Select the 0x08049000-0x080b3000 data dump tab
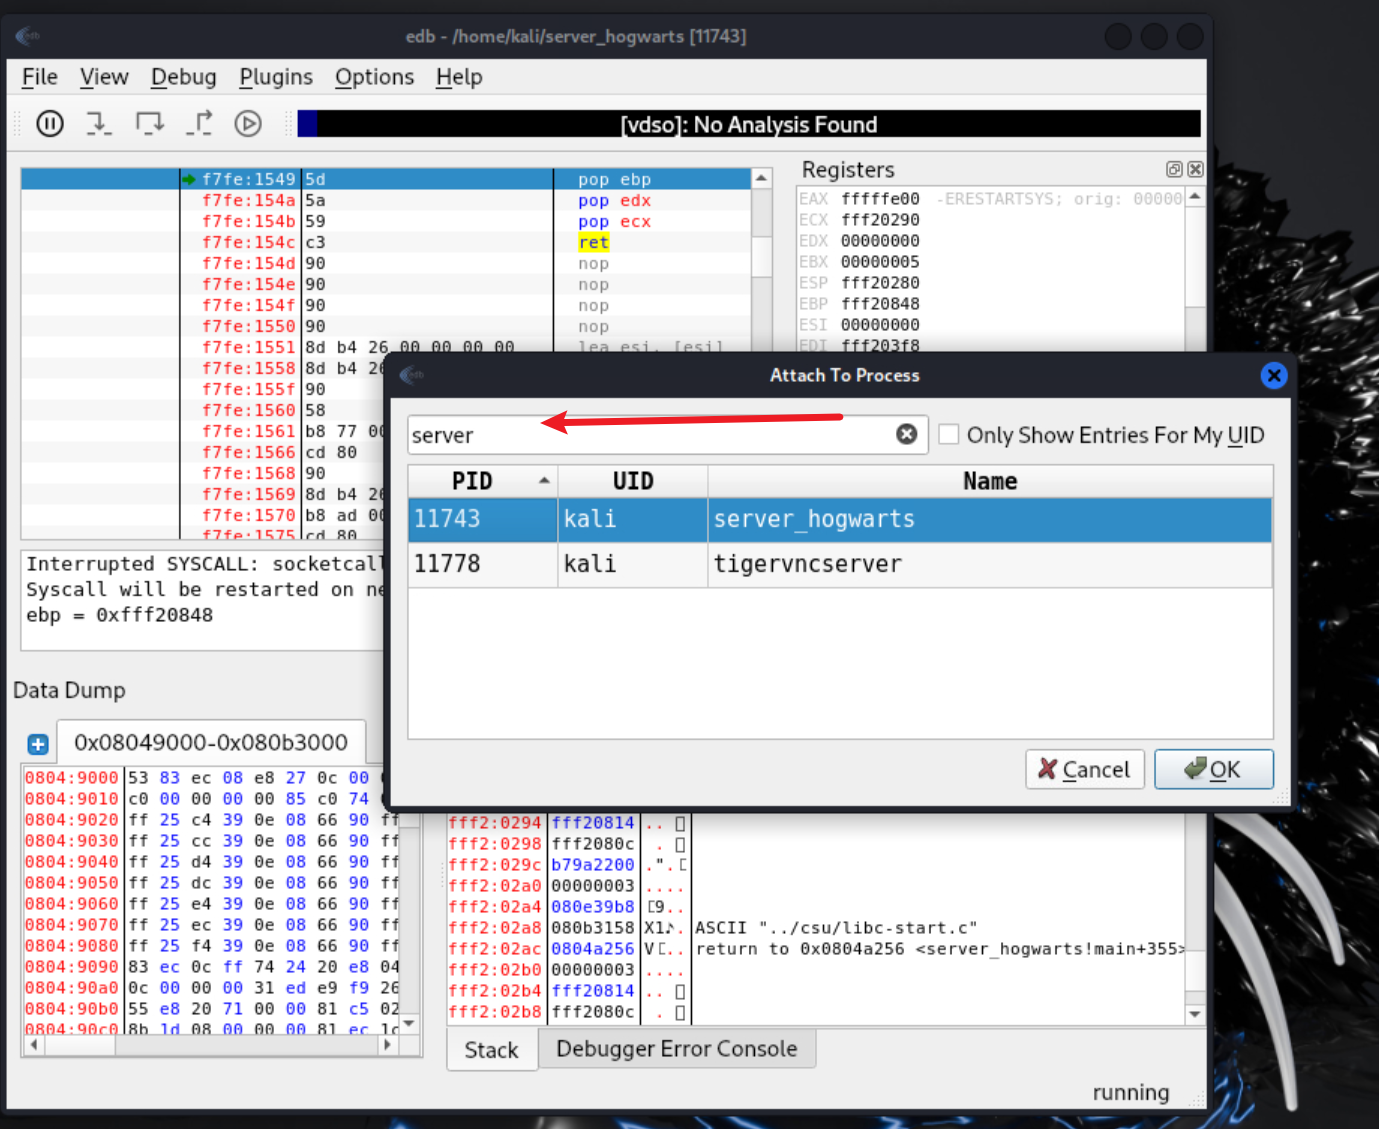 click(211, 742)
